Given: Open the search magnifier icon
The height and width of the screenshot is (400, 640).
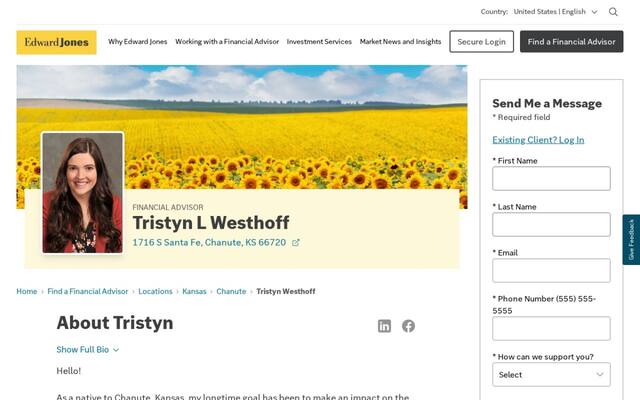Looking at the screenshot, I should (613, 12).
